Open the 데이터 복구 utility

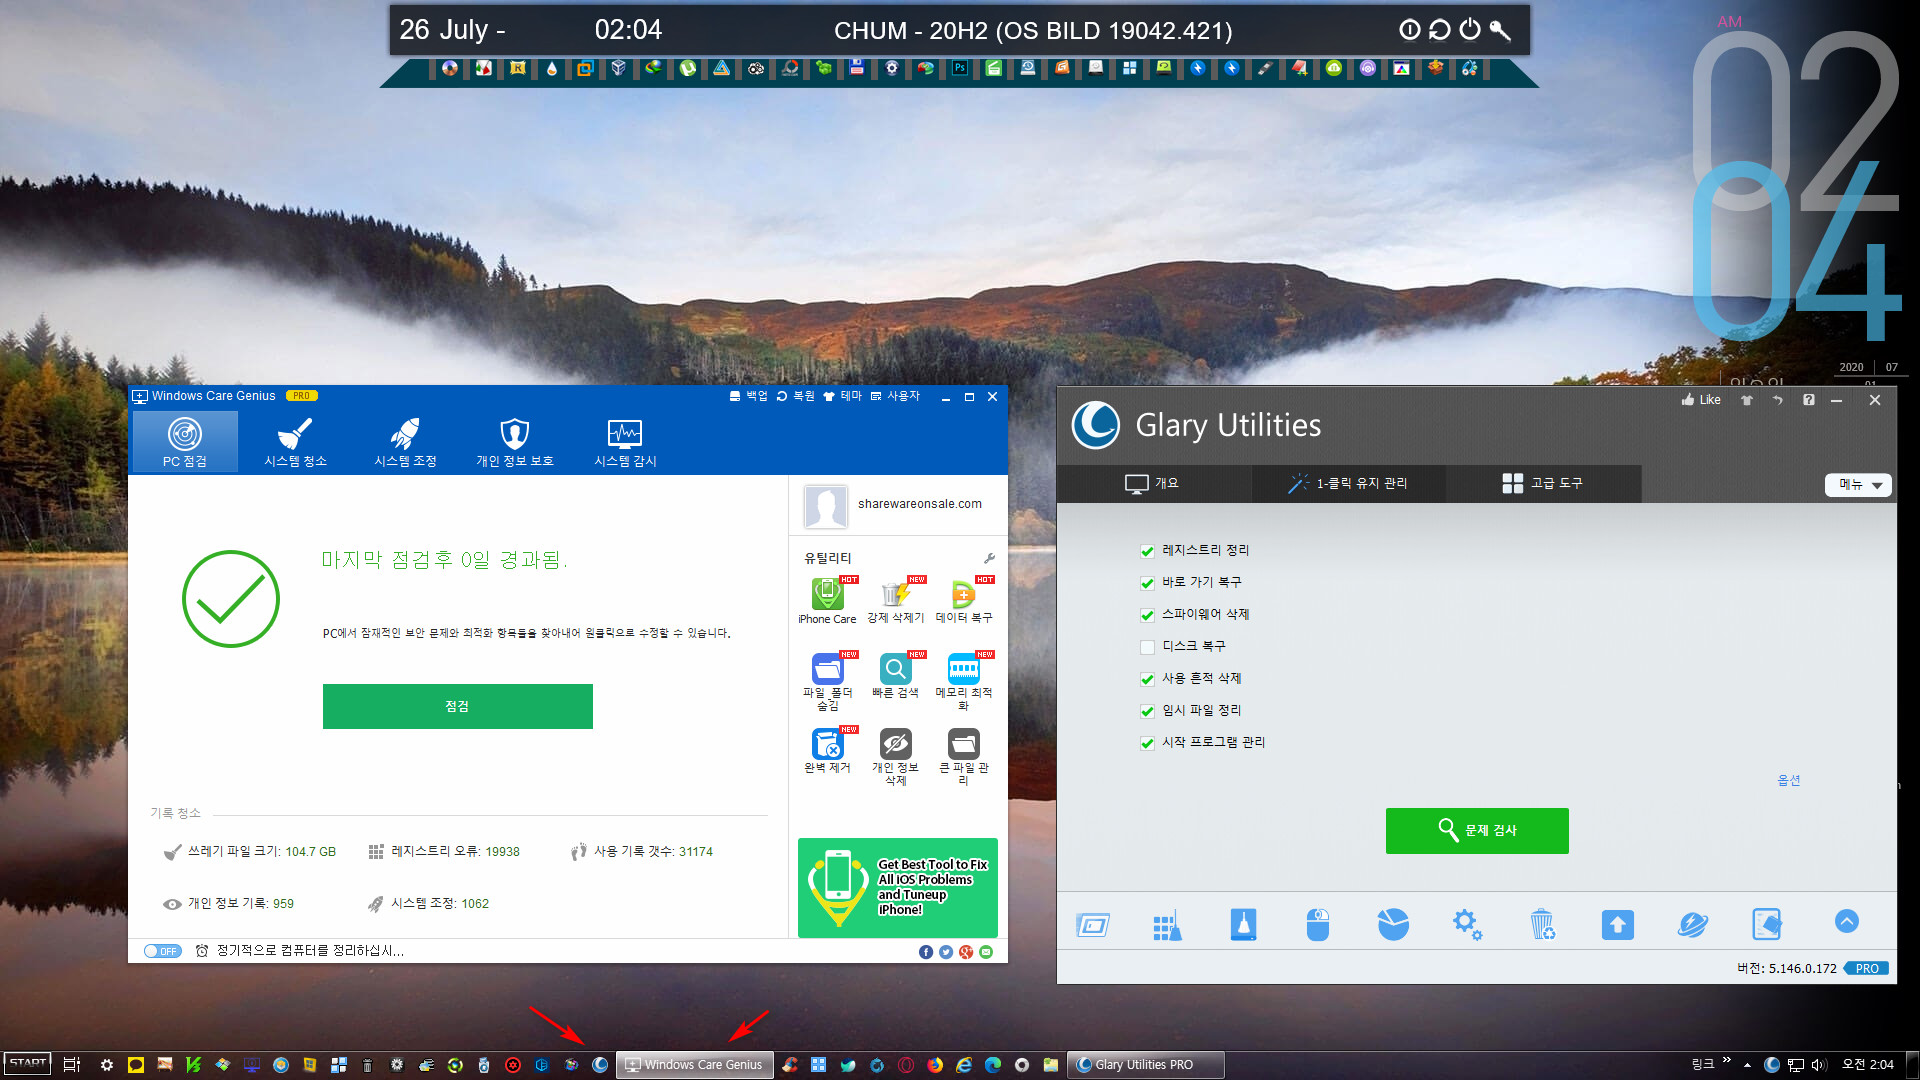(x=964, y=601)
